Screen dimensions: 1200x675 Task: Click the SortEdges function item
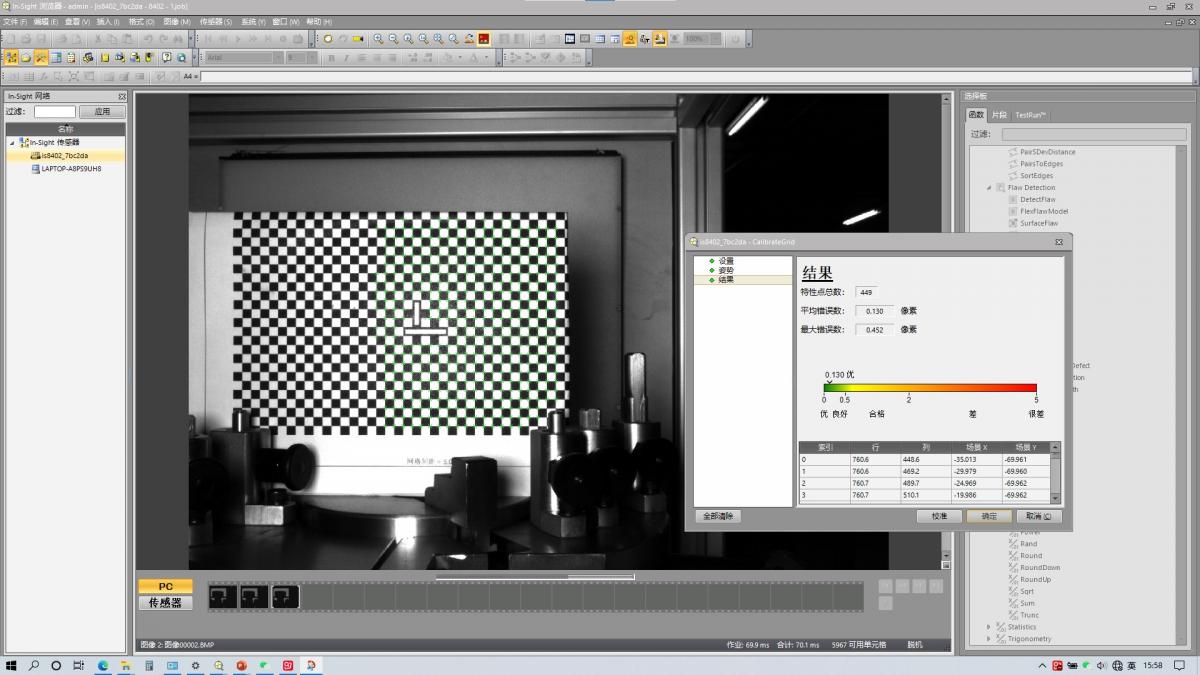[x=1037, y=176]
